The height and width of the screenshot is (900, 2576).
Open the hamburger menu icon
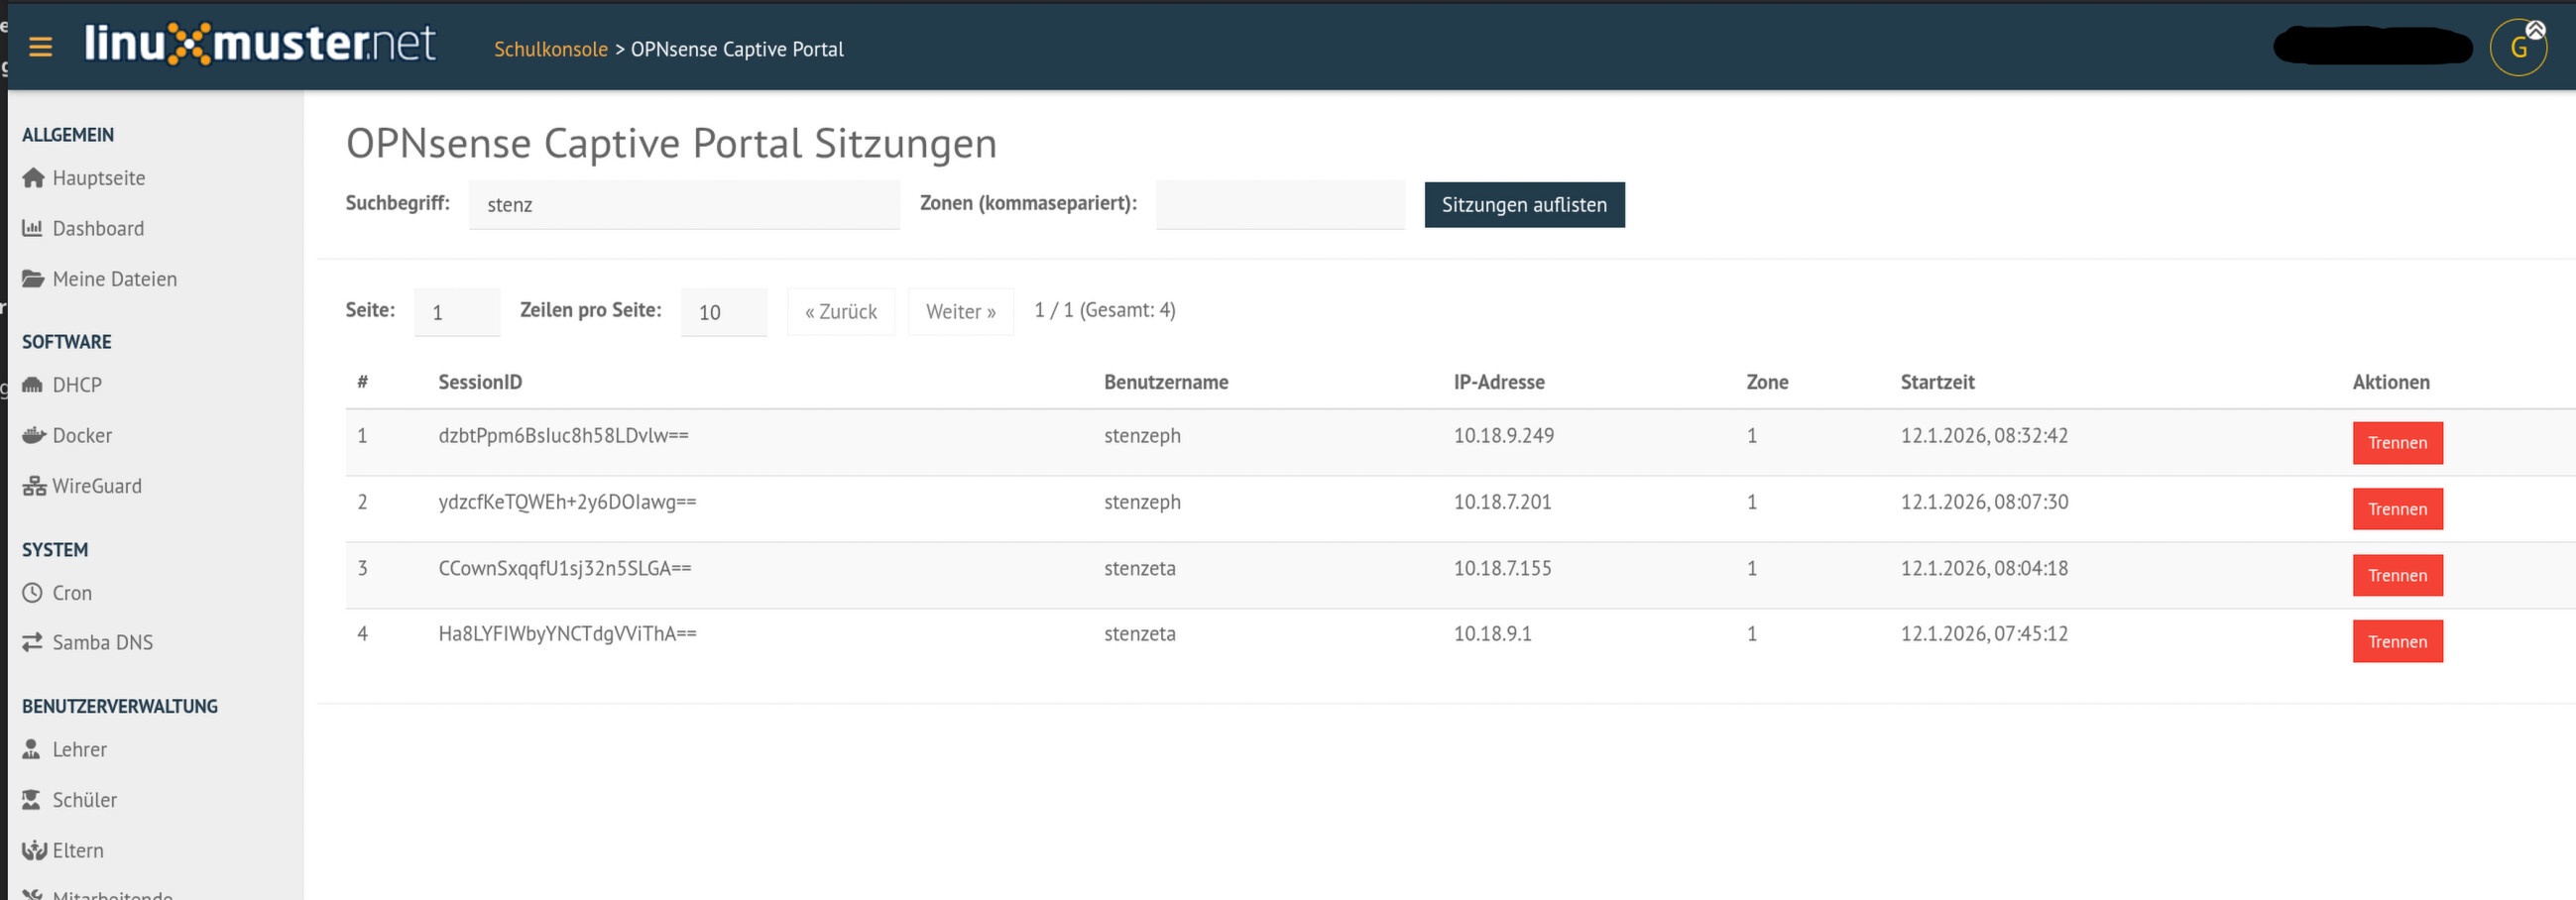coord(40,47)
